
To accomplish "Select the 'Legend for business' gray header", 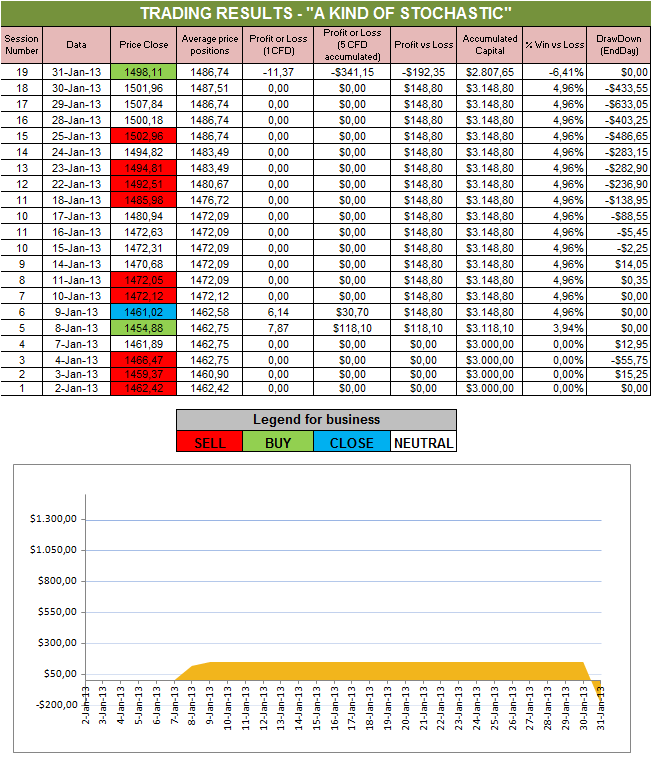I will click(316, 420).
